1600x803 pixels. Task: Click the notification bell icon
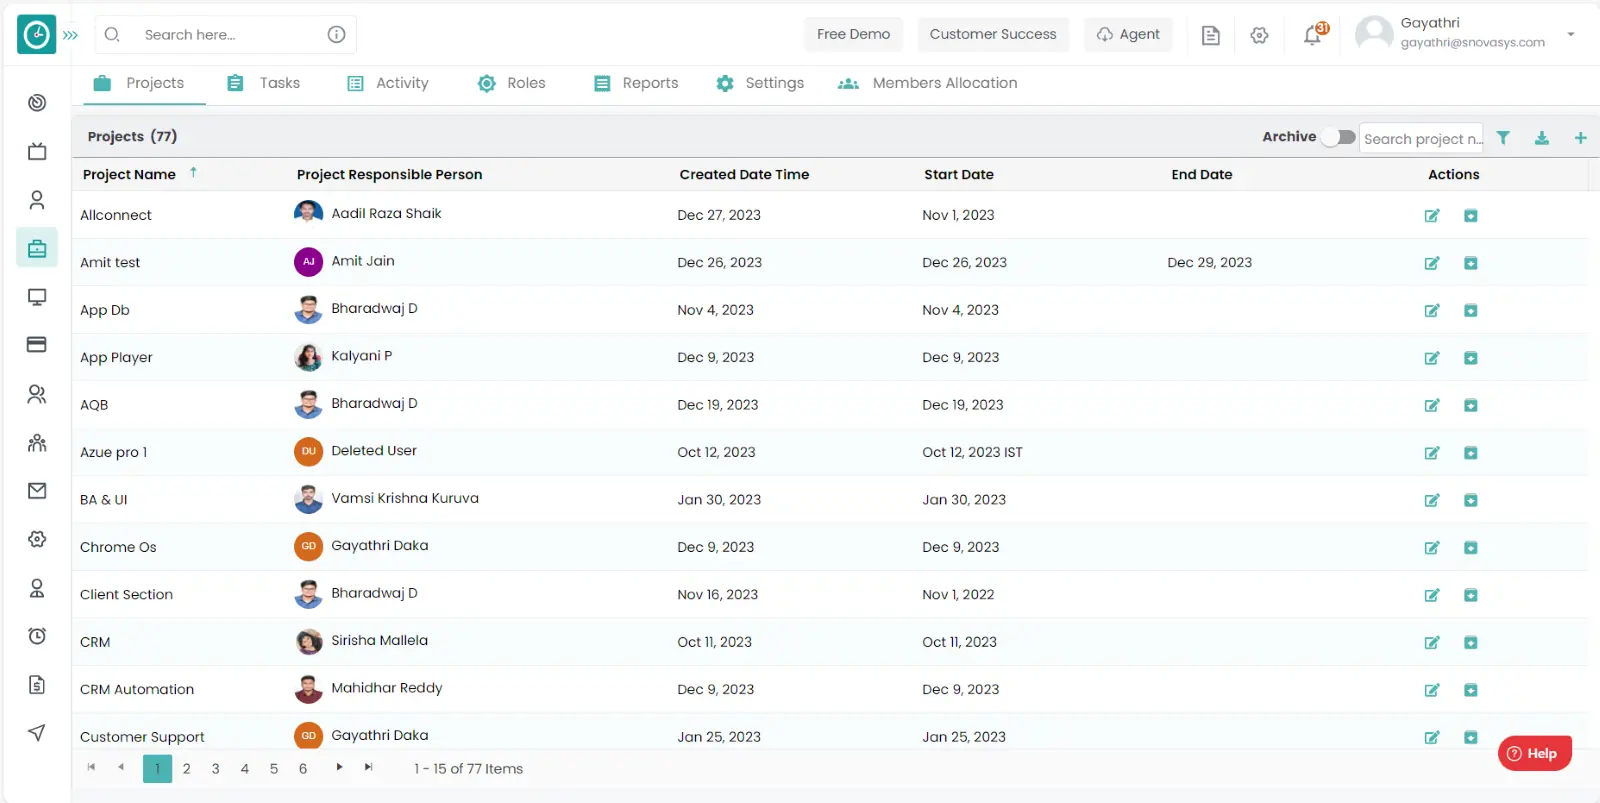coord(1313,36)
